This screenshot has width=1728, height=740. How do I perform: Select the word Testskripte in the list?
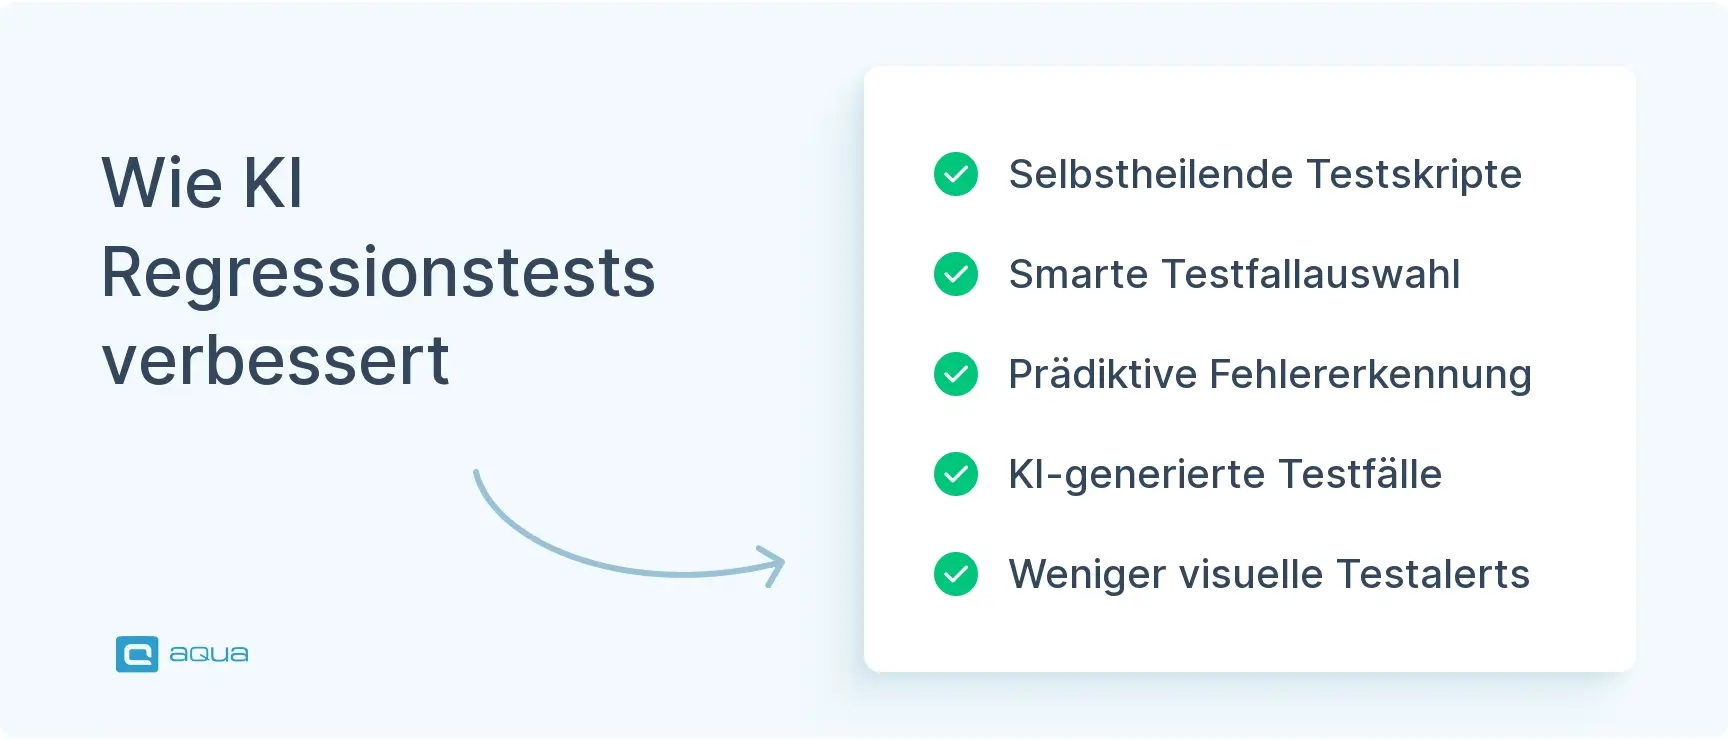coord(1414,174)
